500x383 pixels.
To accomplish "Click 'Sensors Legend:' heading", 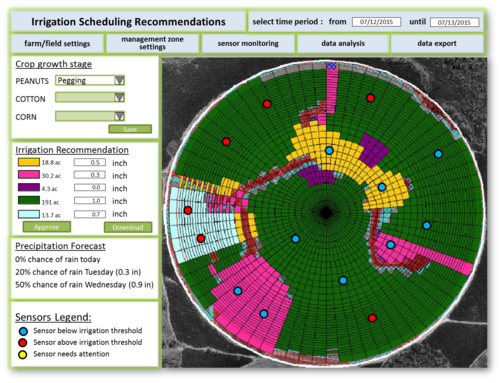I will [53, 317].
